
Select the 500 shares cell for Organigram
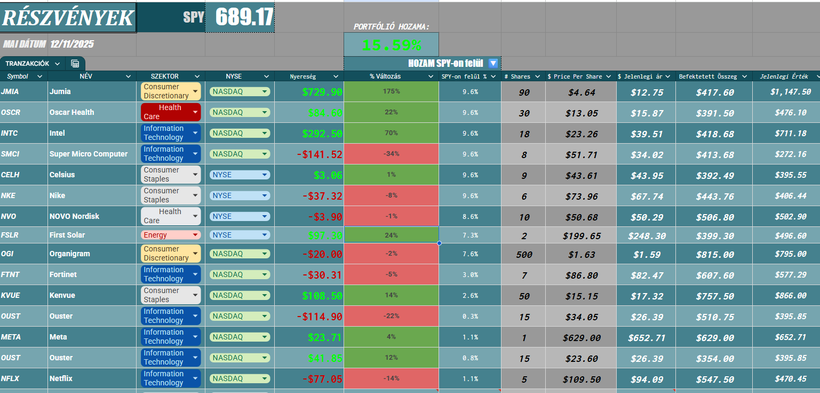[x=523, y=254]
